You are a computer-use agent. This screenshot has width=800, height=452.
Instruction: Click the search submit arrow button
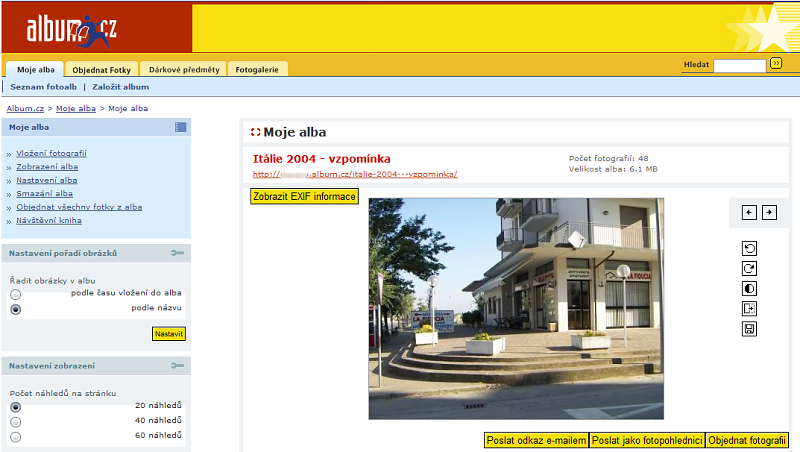tap(776, 63)
